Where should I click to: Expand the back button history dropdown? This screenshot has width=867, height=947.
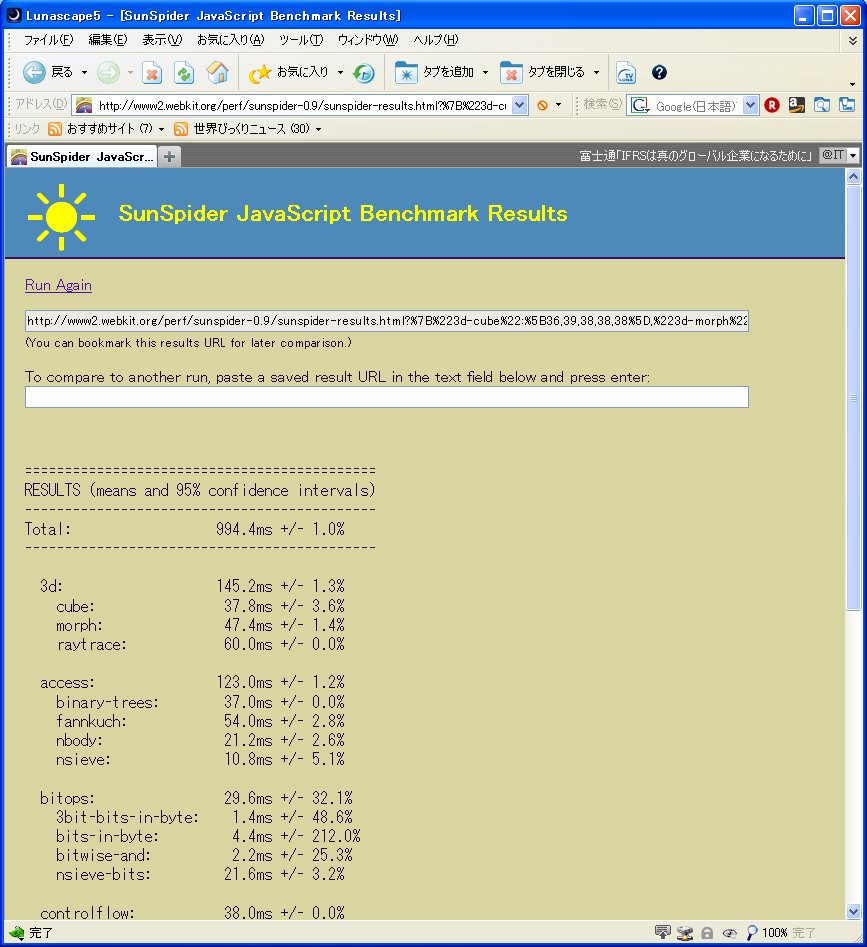click(84, 73)
